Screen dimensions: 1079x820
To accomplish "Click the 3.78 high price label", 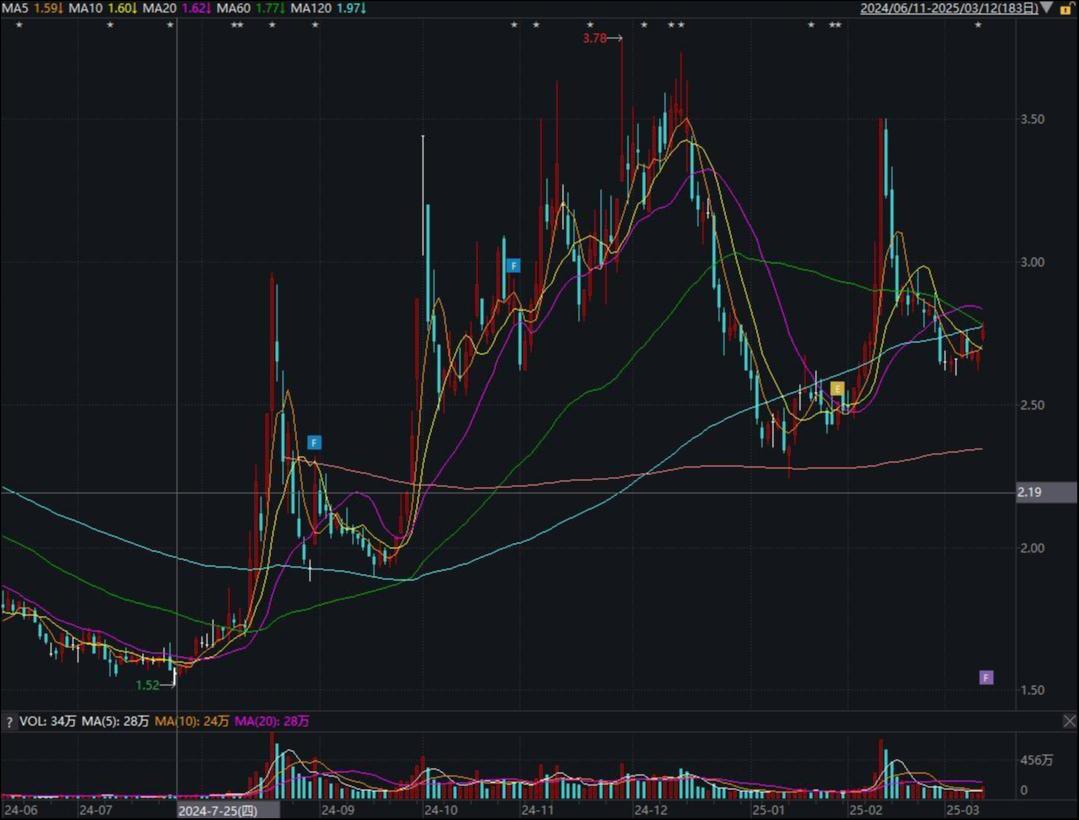I will tap(595, 39).
